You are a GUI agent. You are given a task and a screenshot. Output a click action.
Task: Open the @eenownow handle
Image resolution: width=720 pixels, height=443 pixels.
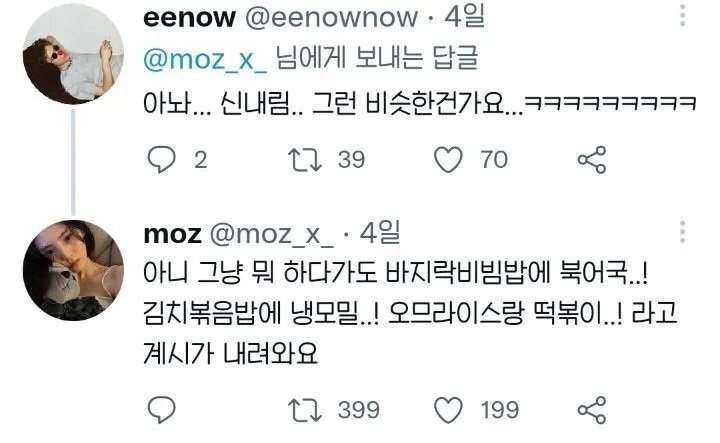(332, 17)
